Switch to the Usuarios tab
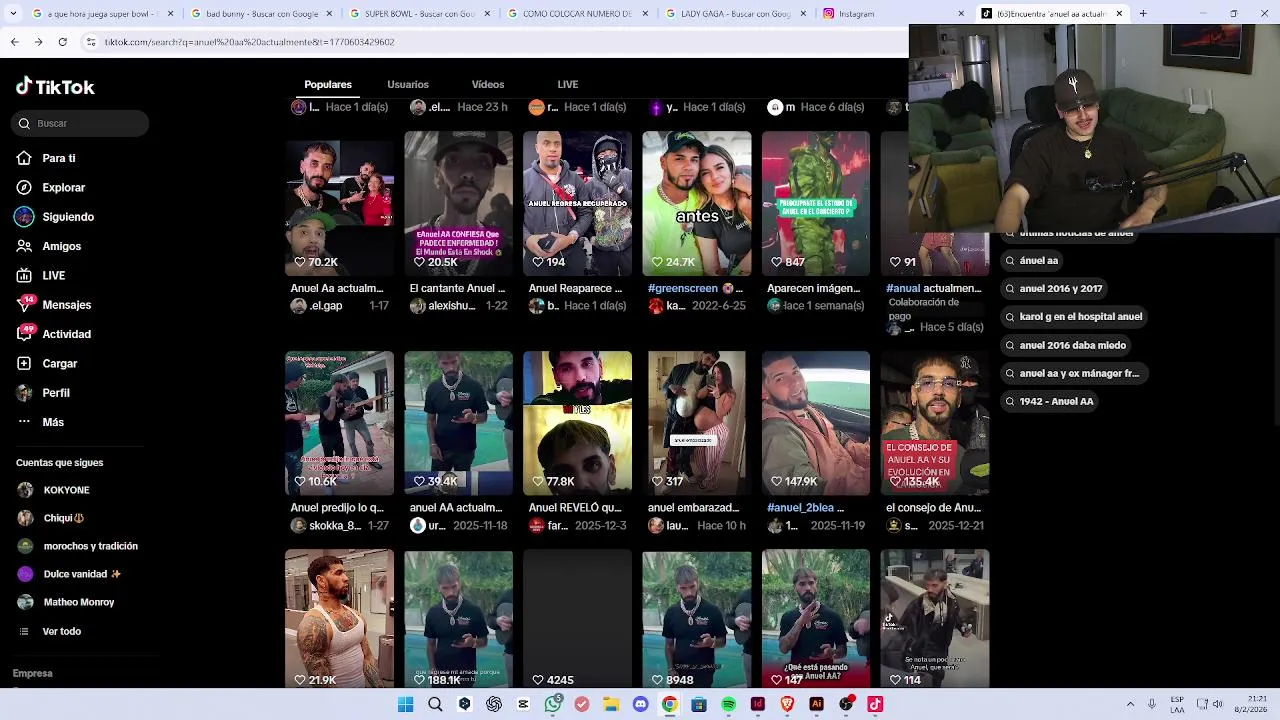The width and height of the screenshot is (1280, 720). point(408,84)
